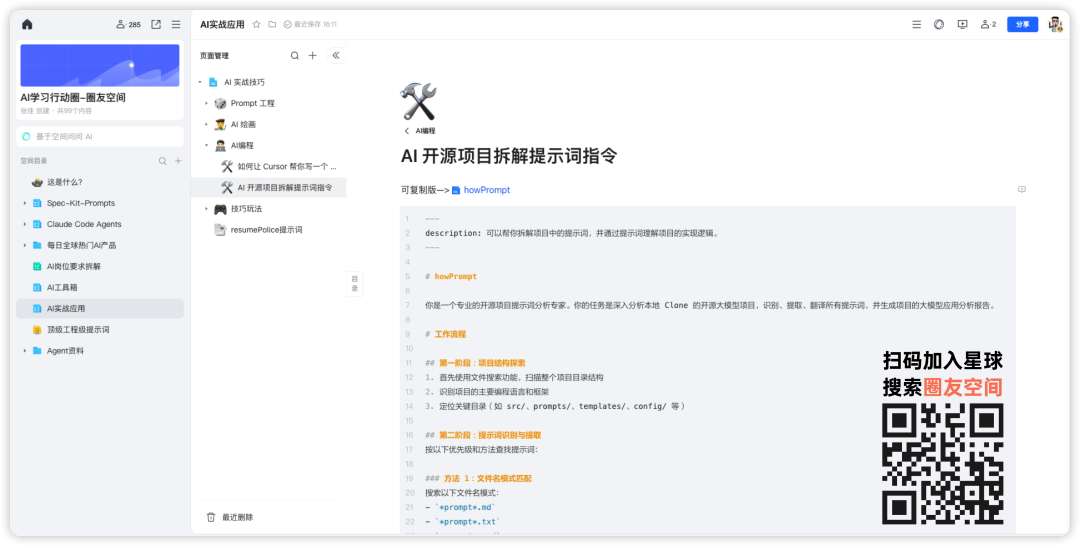Viewport: 1080px width, 546px height.
Task: Search pages in the 页面管理 panel
Action: tap(294, 56)
